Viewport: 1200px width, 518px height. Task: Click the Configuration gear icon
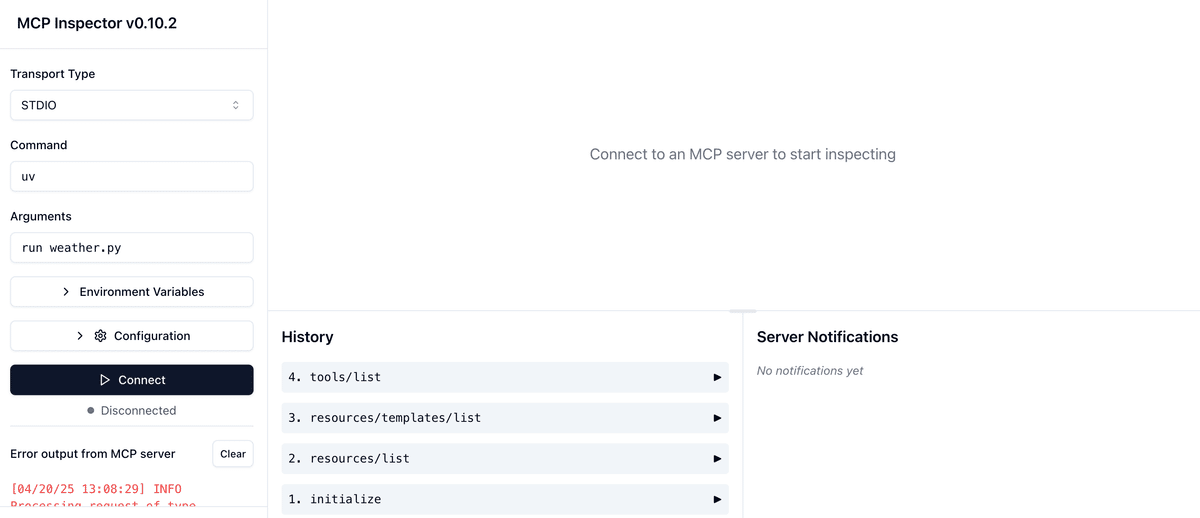pos(100,336)
